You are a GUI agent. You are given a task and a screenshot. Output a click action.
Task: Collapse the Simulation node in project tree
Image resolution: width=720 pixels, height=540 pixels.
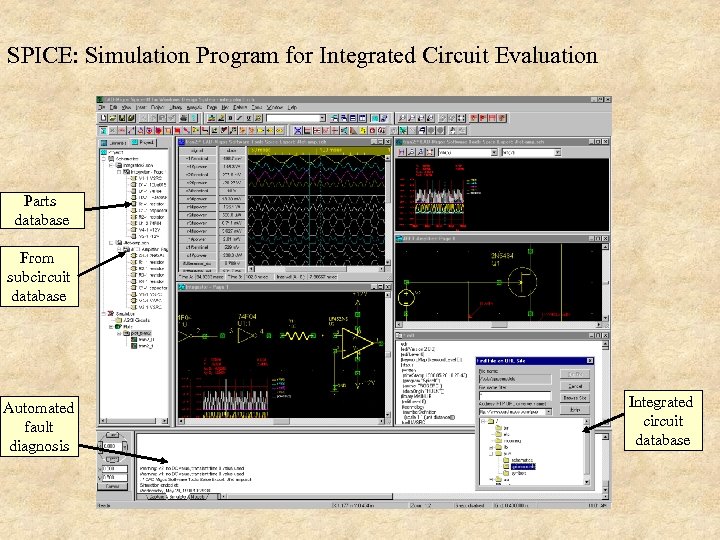pos(103,314)
